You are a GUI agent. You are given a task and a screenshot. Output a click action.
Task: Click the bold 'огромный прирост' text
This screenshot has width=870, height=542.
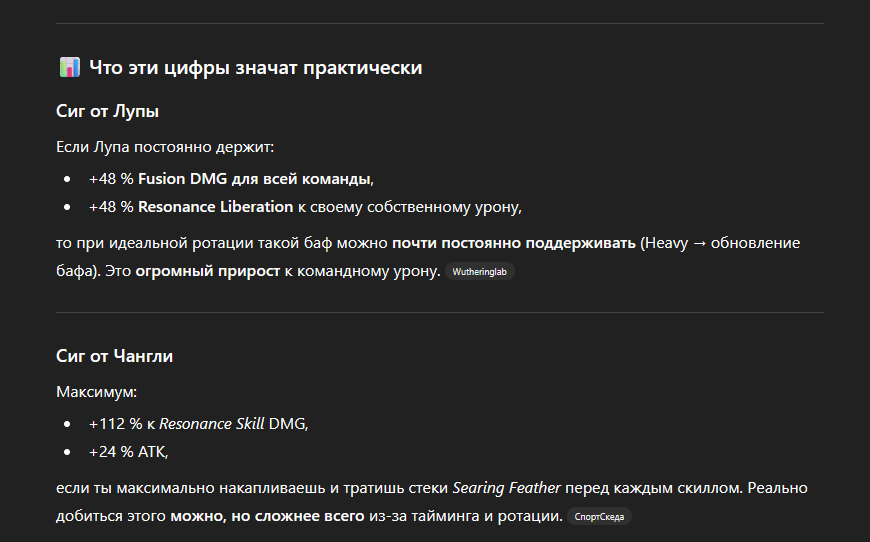click(x=207, y=271)
